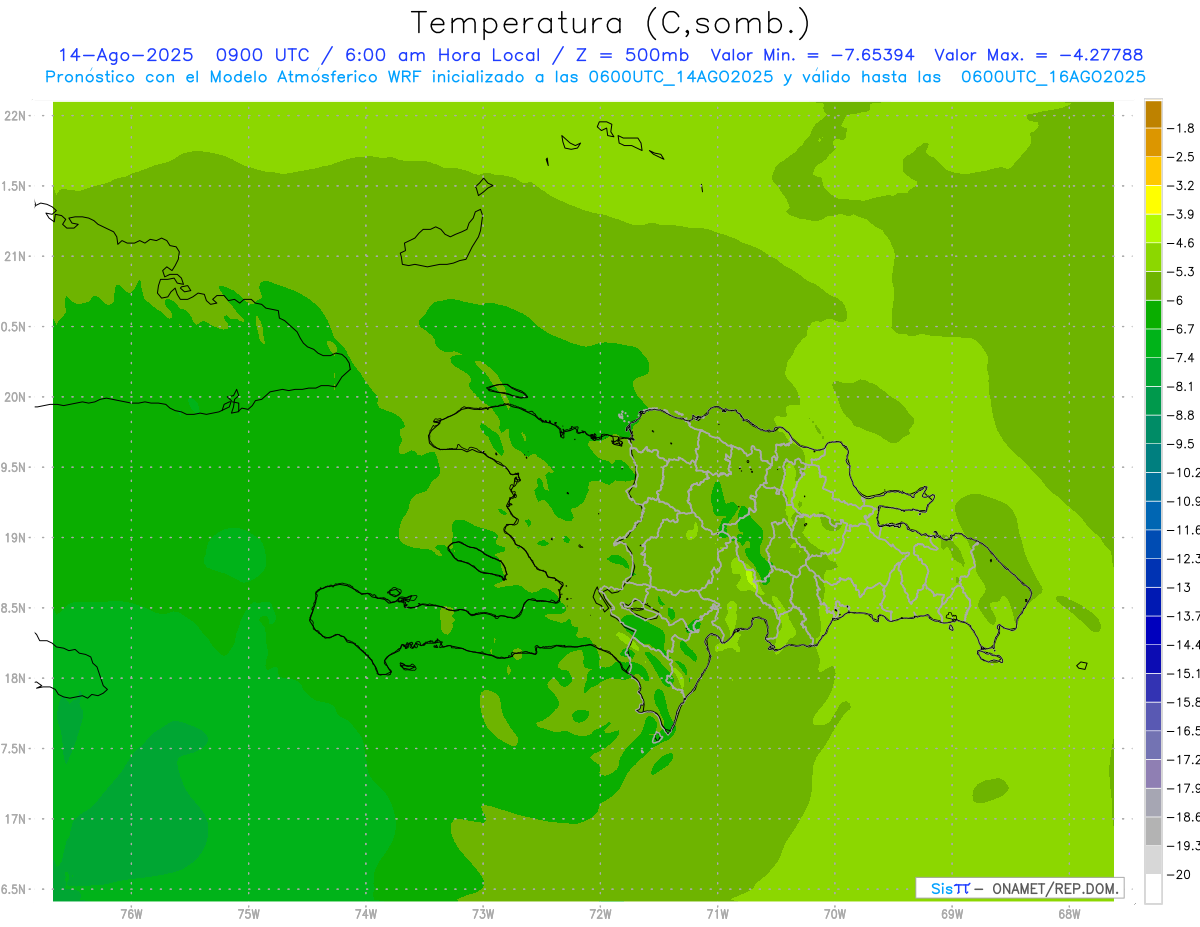Click the orange swatch between -1.8 and -2.5
This screenshot has height=927, width=1200.
point(1153,142)
